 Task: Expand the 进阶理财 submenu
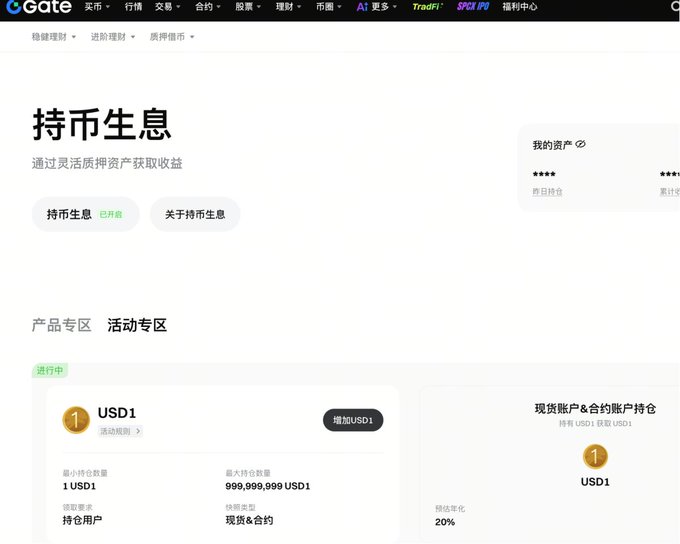(x=113, y=37)
